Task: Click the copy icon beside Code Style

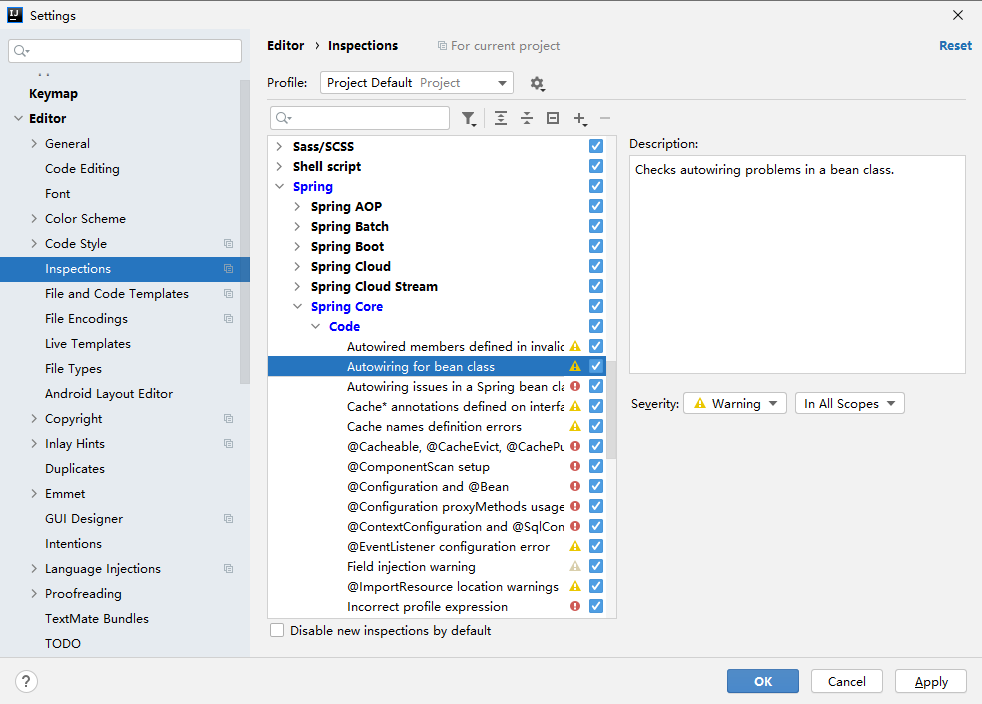Action: click(x=228, y=244)
